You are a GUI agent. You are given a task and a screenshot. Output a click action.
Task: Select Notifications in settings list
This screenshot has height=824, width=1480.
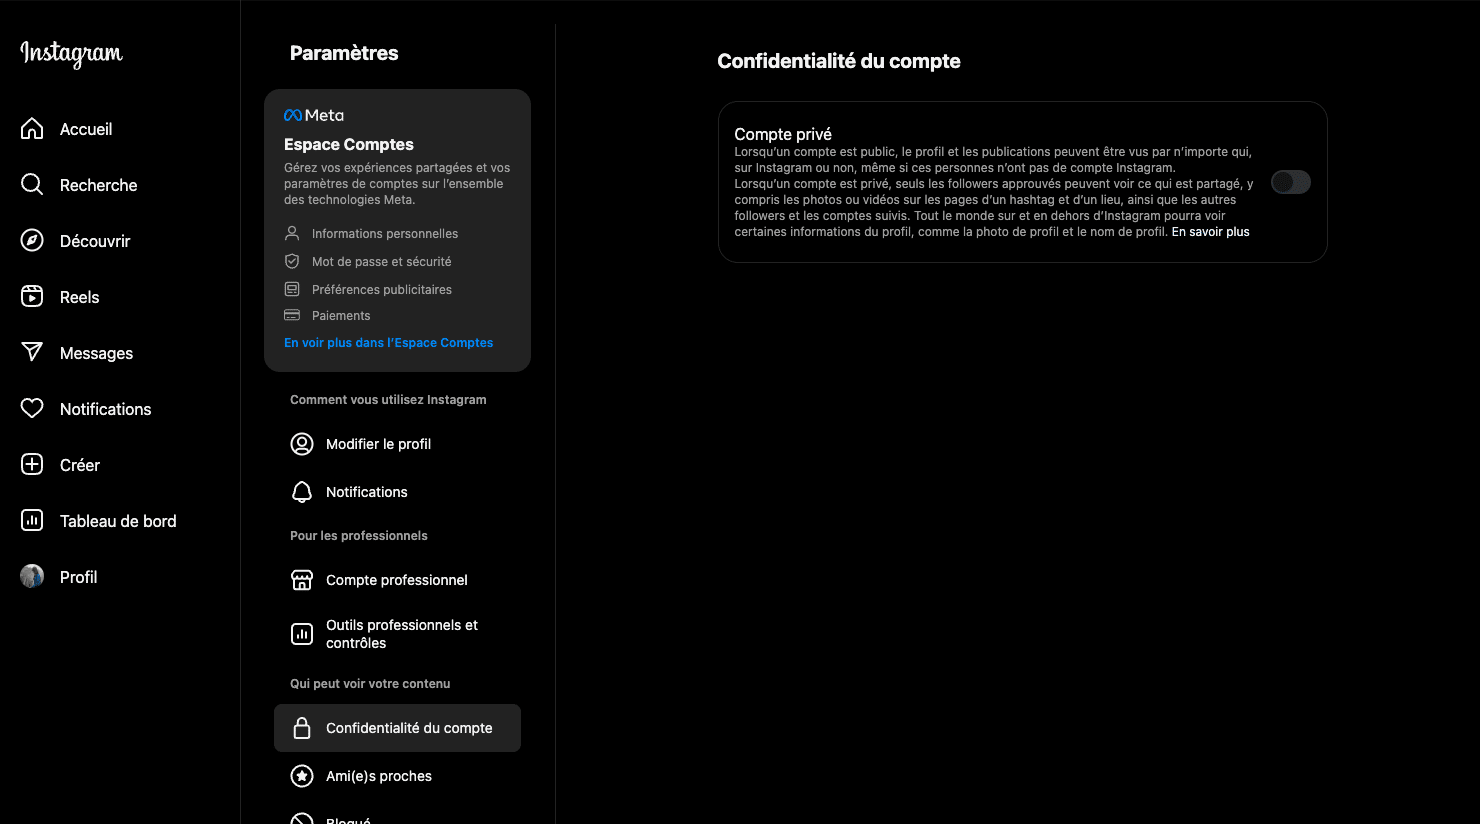click(397, 492)
